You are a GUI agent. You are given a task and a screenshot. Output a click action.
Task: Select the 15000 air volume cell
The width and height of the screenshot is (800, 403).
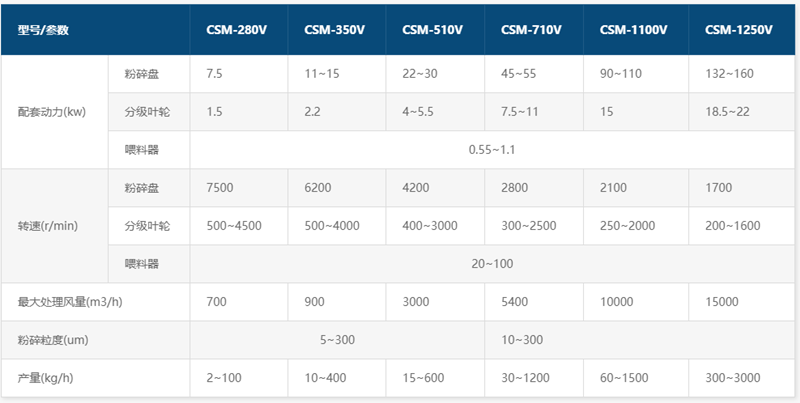click(721, 301)
